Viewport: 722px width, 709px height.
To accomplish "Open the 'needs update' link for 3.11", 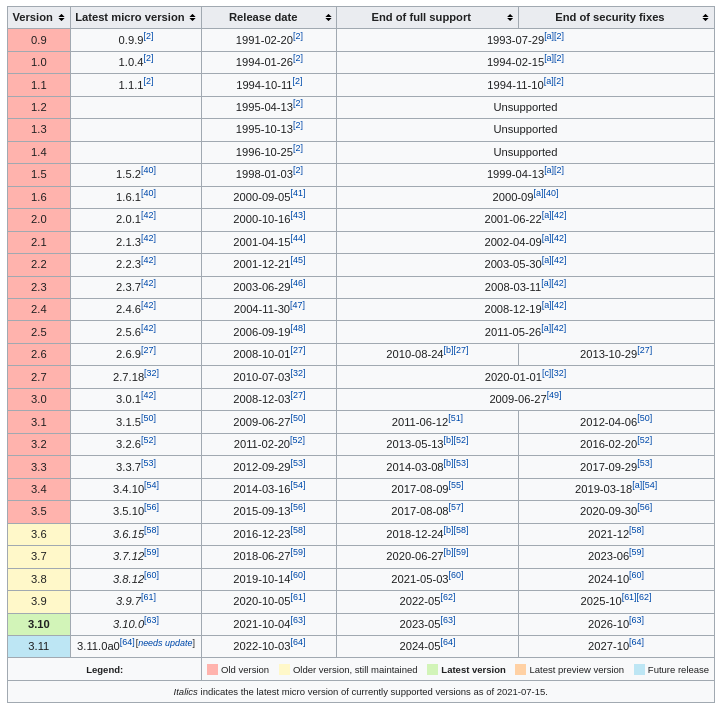I will [x=166, y=643].
